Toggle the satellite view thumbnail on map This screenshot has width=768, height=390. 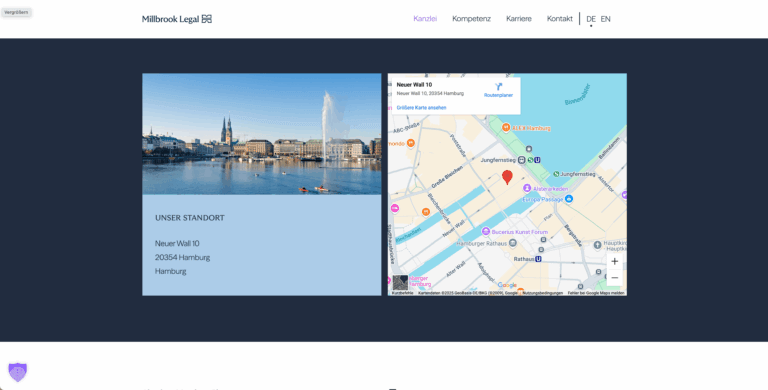coord(400,283)
